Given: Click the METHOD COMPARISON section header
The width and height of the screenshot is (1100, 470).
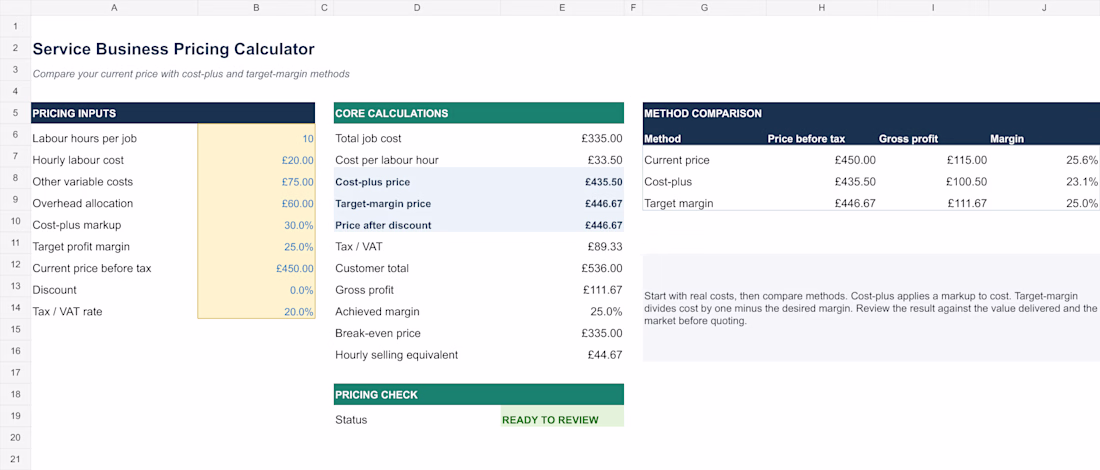Looking at the screenshot, I should coord(871,113).
